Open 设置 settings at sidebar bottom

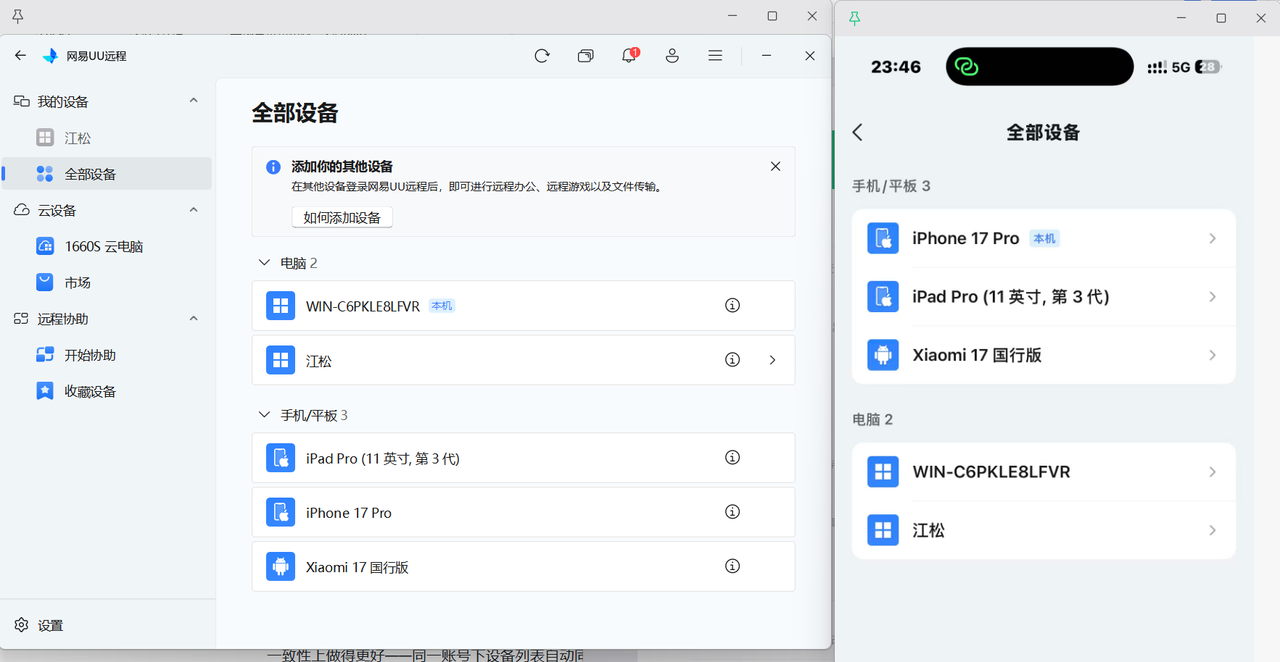point(39,625)
